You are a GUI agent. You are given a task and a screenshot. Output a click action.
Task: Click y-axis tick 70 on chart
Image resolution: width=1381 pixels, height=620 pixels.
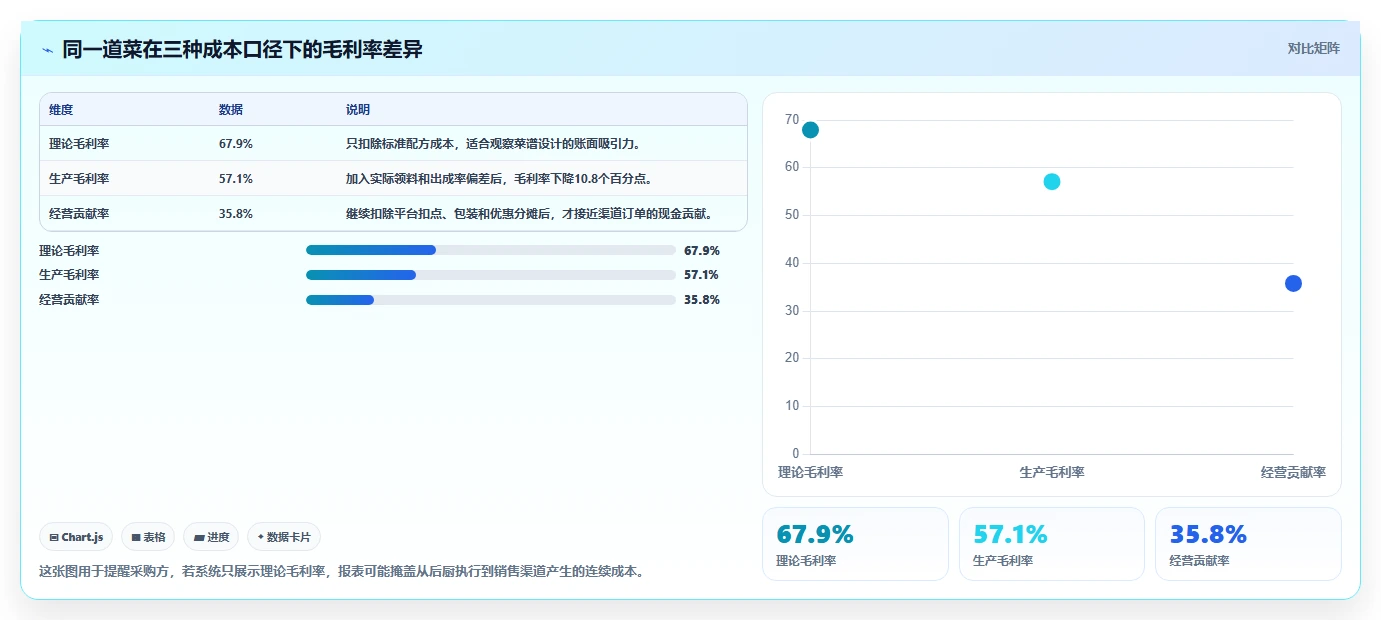(792, 120)
